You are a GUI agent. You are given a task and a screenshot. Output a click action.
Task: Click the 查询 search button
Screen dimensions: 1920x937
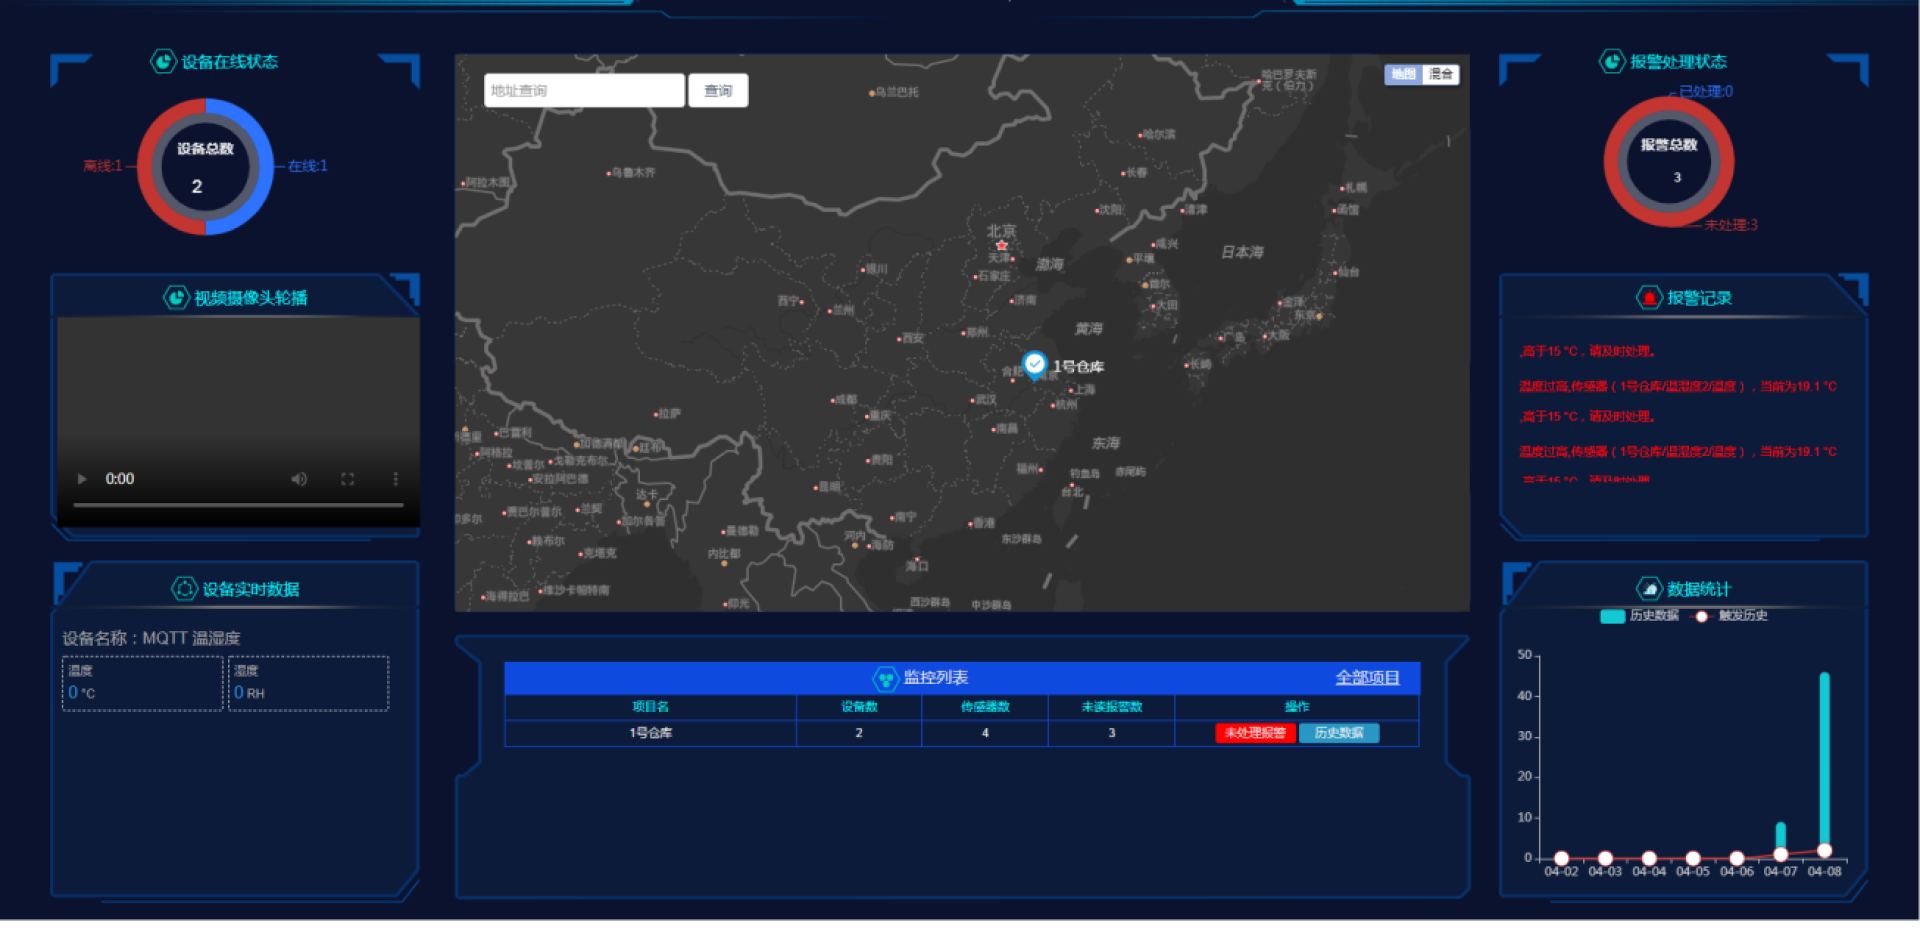(717, 91)
